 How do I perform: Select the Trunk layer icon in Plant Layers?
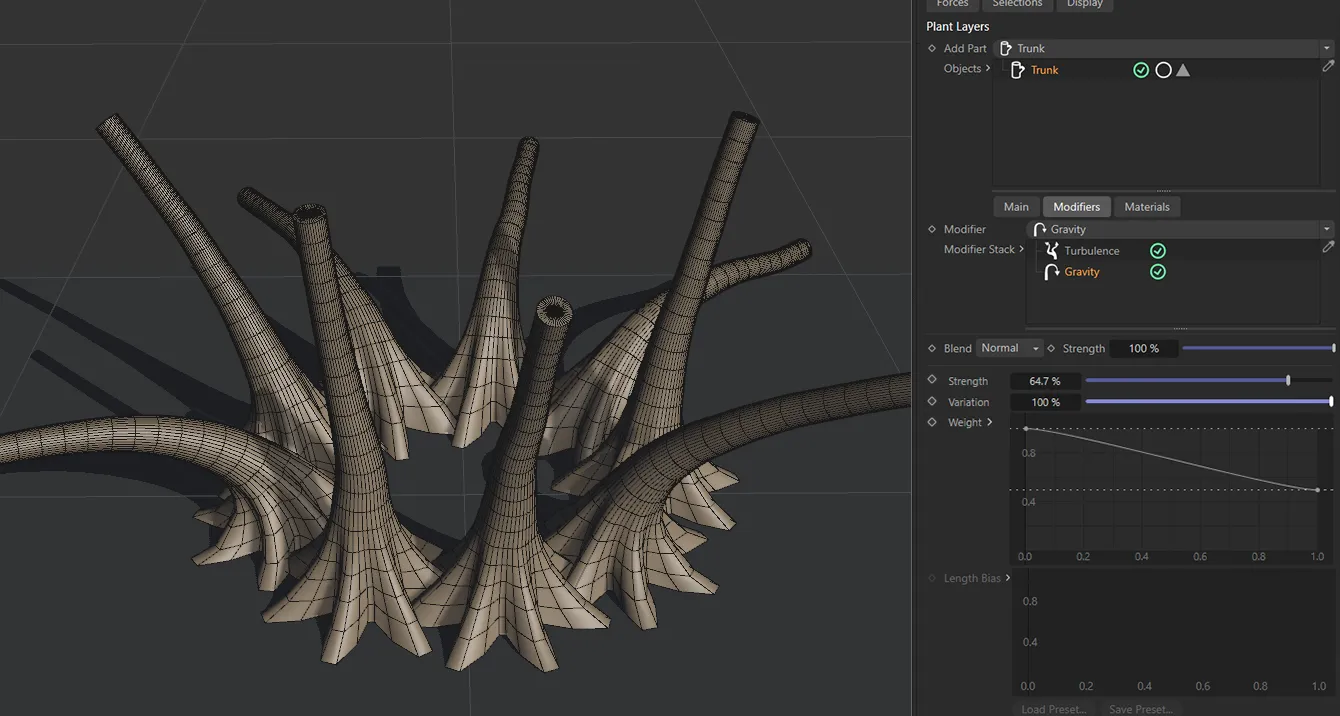tap(1016, 69)
